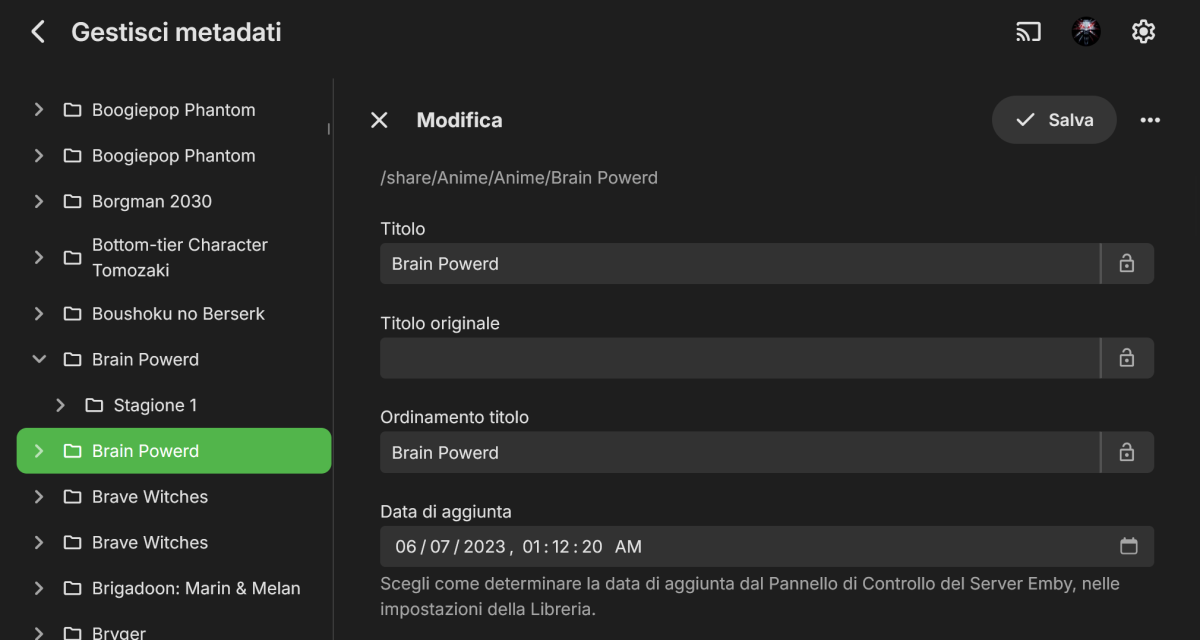Open the user profile avatar
The width and height of the screenshot is (1200, 640).
pyautogui.click(x=1086, y=32)
